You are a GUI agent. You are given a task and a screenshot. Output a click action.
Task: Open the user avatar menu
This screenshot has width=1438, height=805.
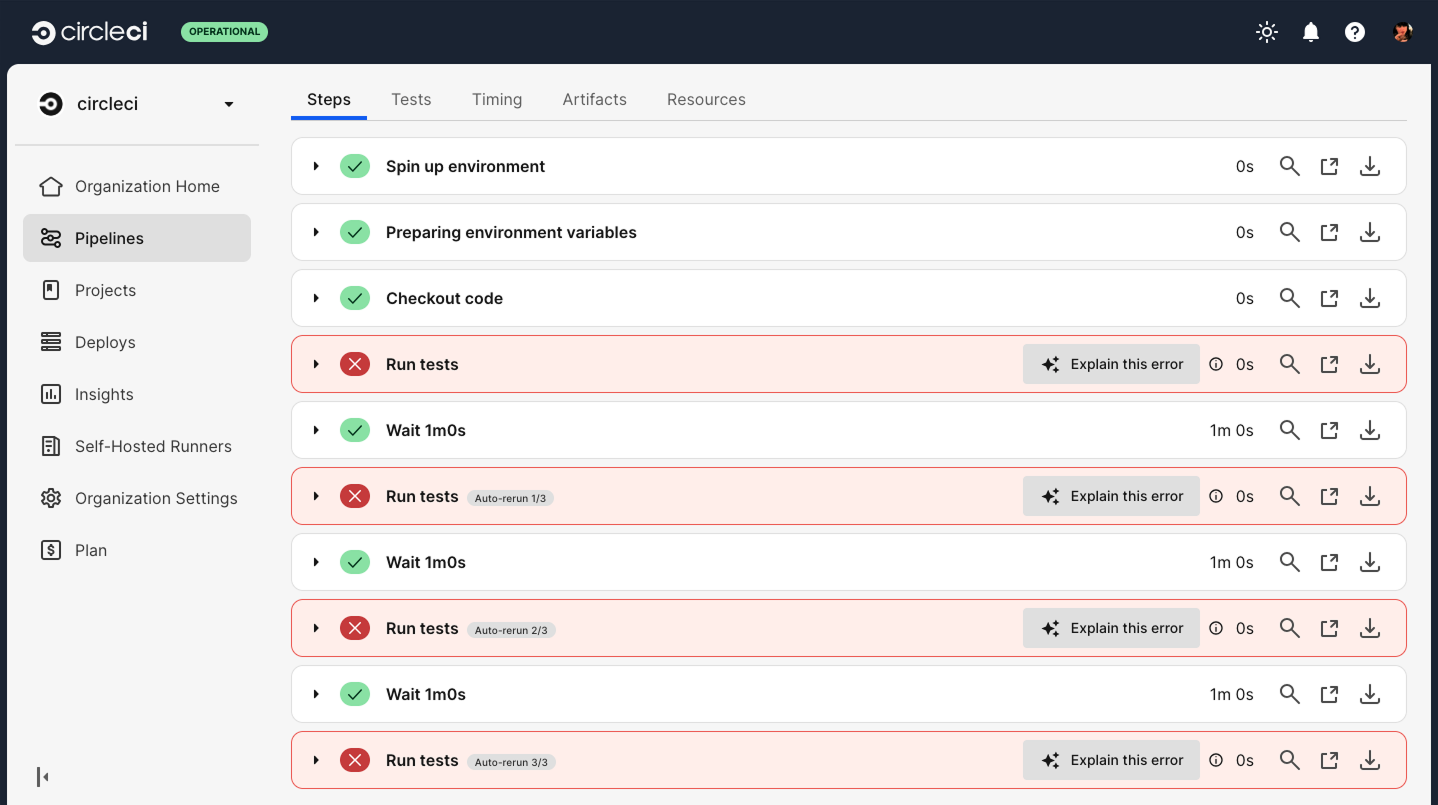(1402, 32)
